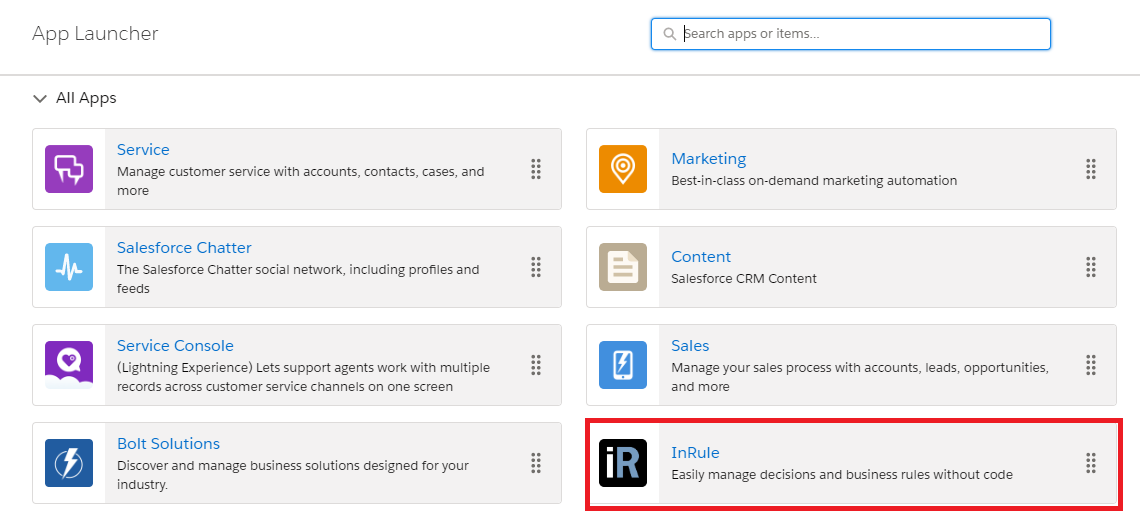Viewport: 1140px width, 522px height.
Task: Open the Sales phone icon
Action: pos(623,365)
